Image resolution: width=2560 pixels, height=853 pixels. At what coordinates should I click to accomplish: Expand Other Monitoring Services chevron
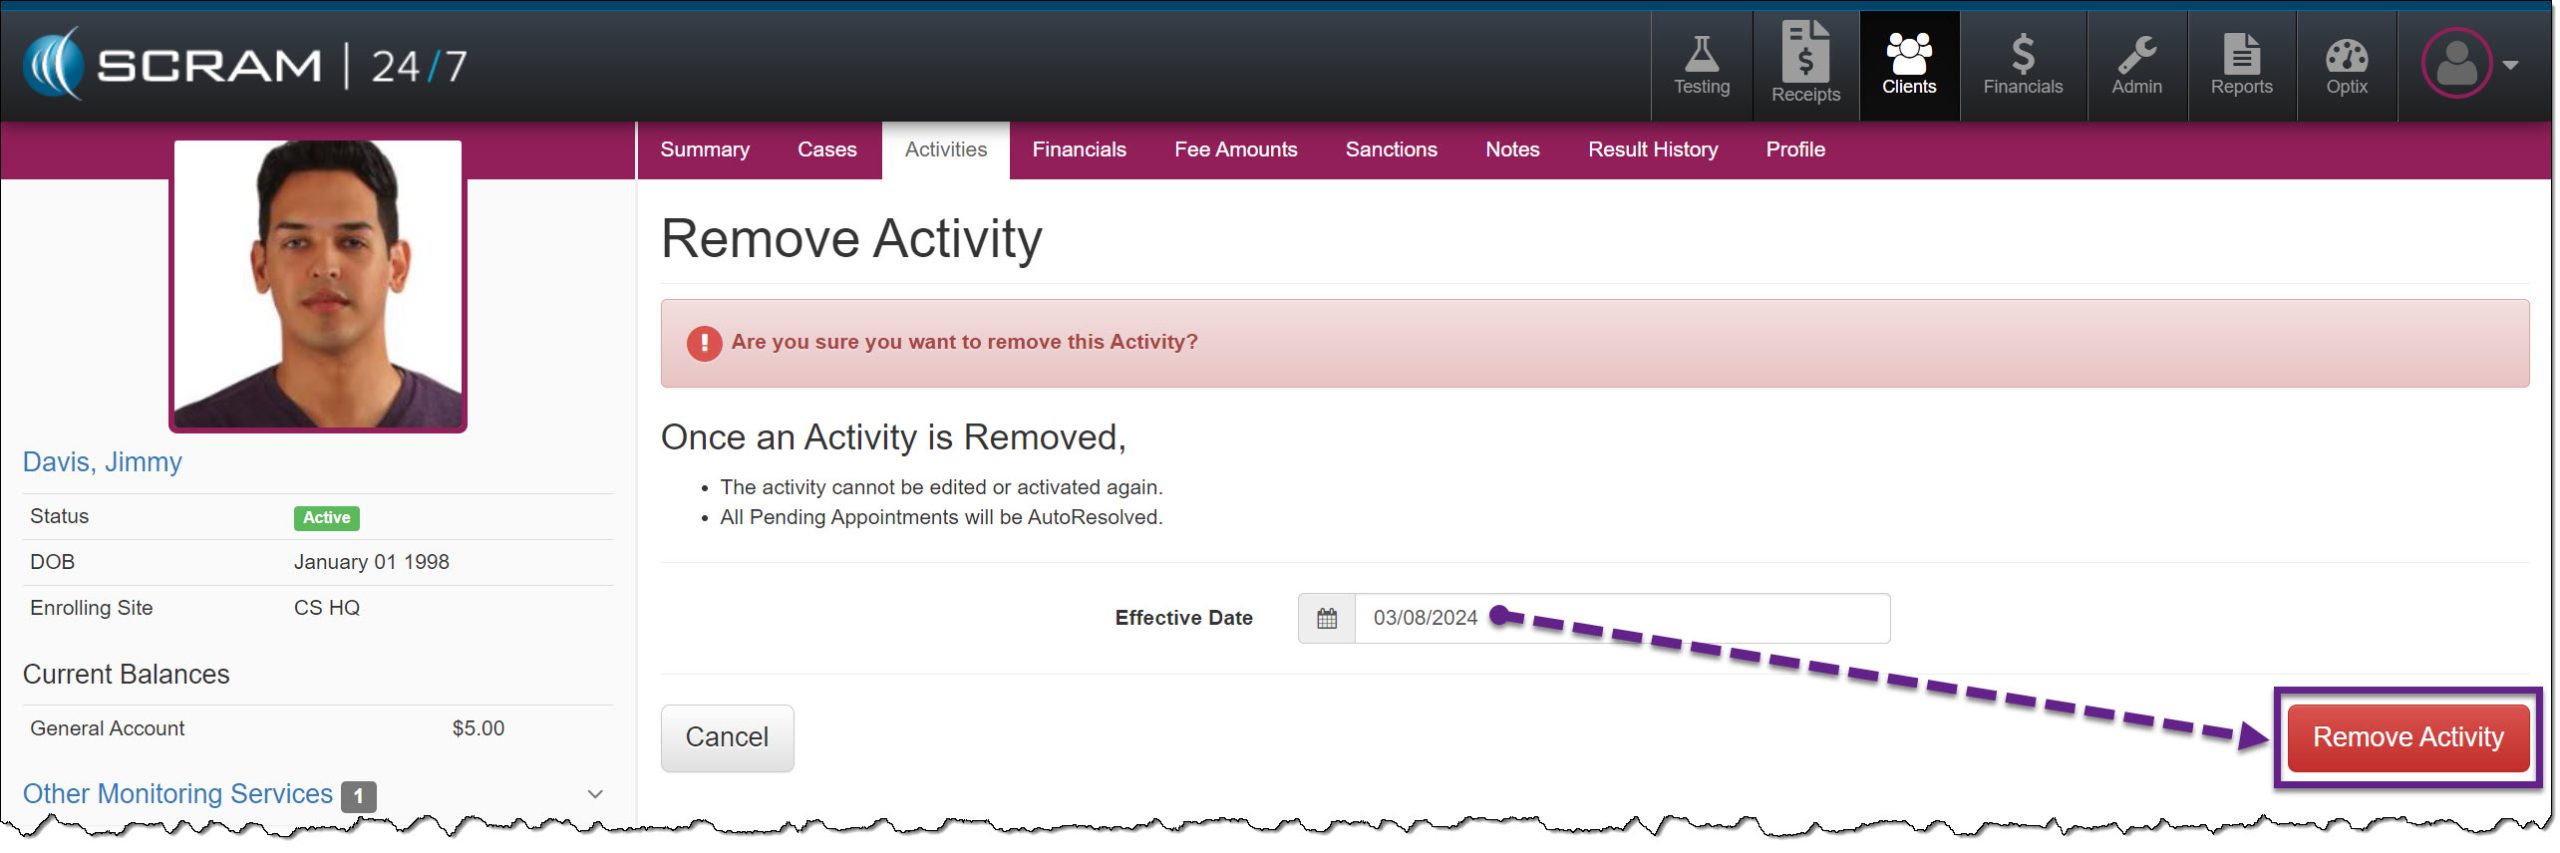[x=595, y=794]
